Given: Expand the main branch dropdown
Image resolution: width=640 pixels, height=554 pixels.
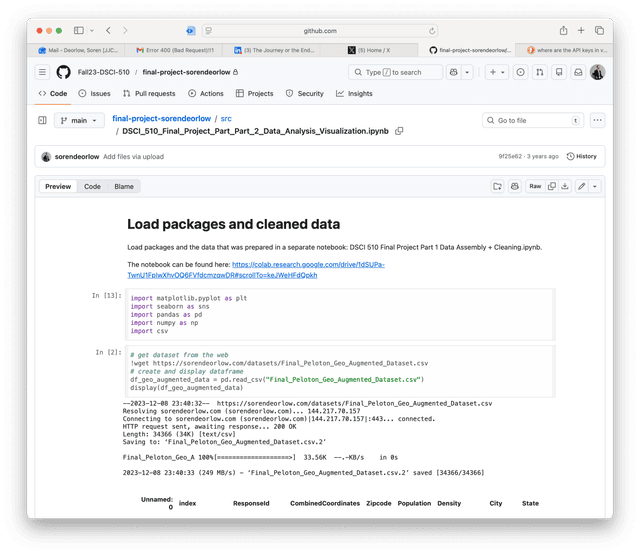Looking at the screenshot, I should (79, 120).
